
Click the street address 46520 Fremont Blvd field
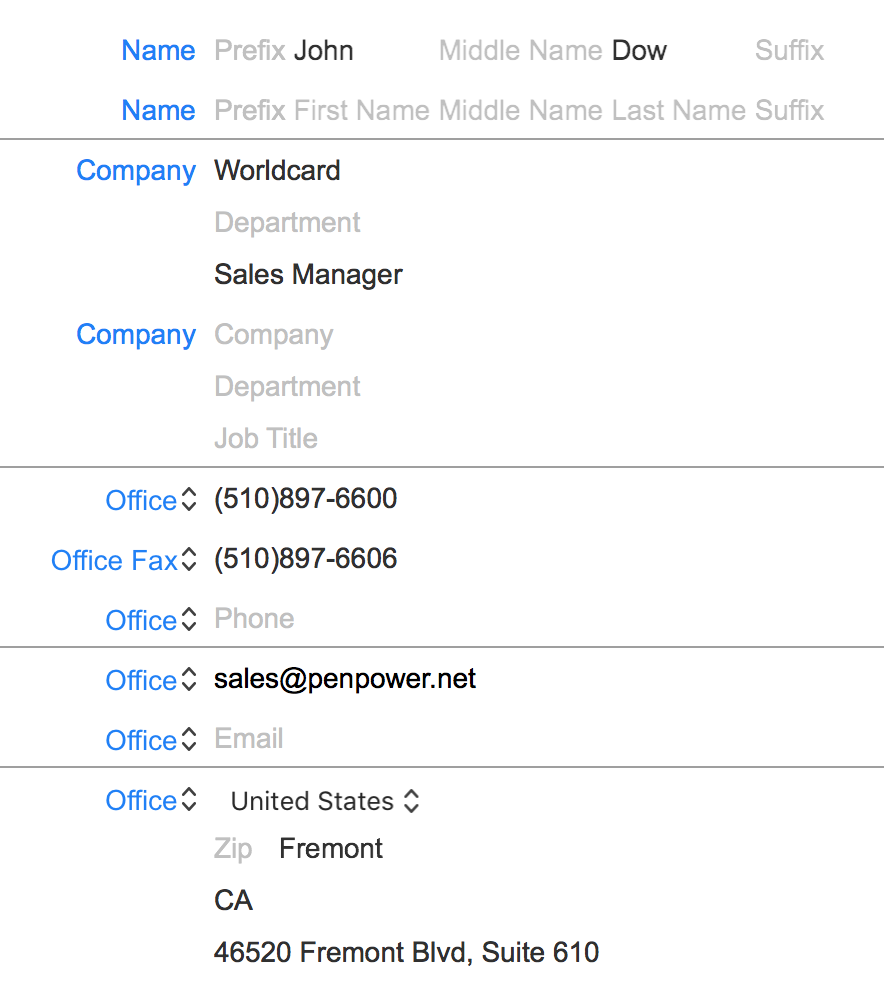point(406,952)
